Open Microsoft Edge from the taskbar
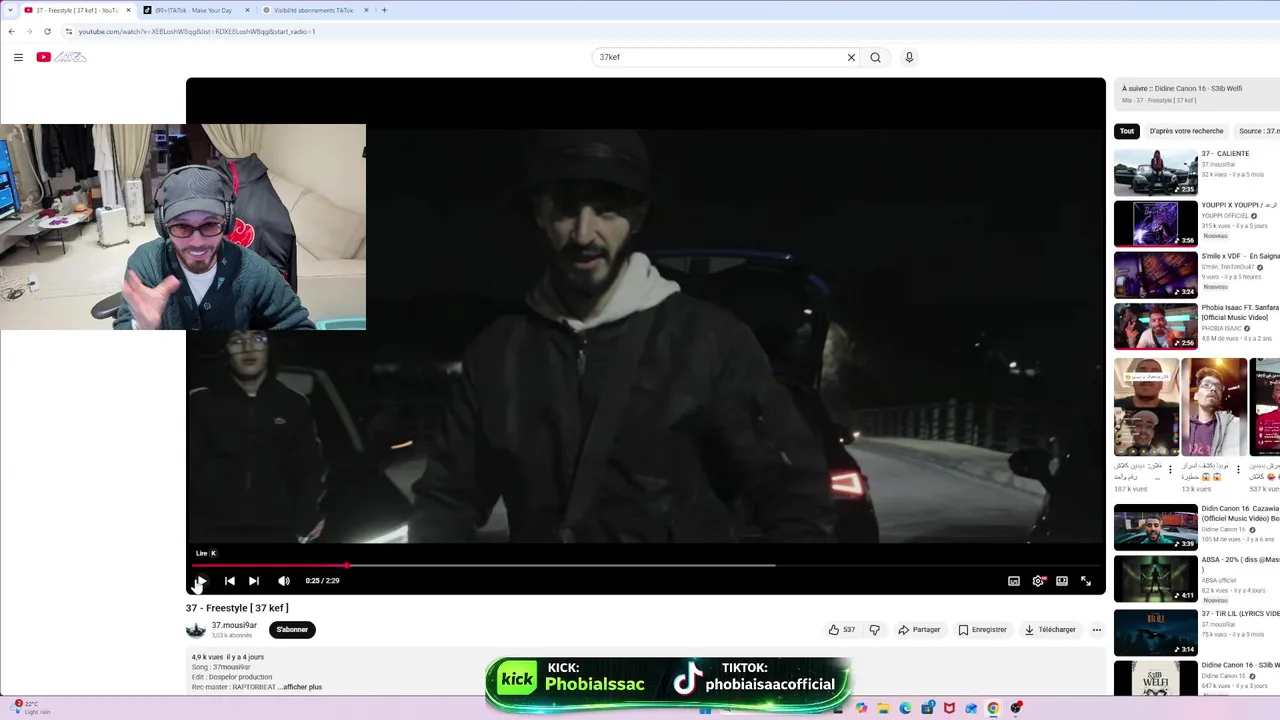Viewport: 1280px width, 720px height. [x=905, y=708]
